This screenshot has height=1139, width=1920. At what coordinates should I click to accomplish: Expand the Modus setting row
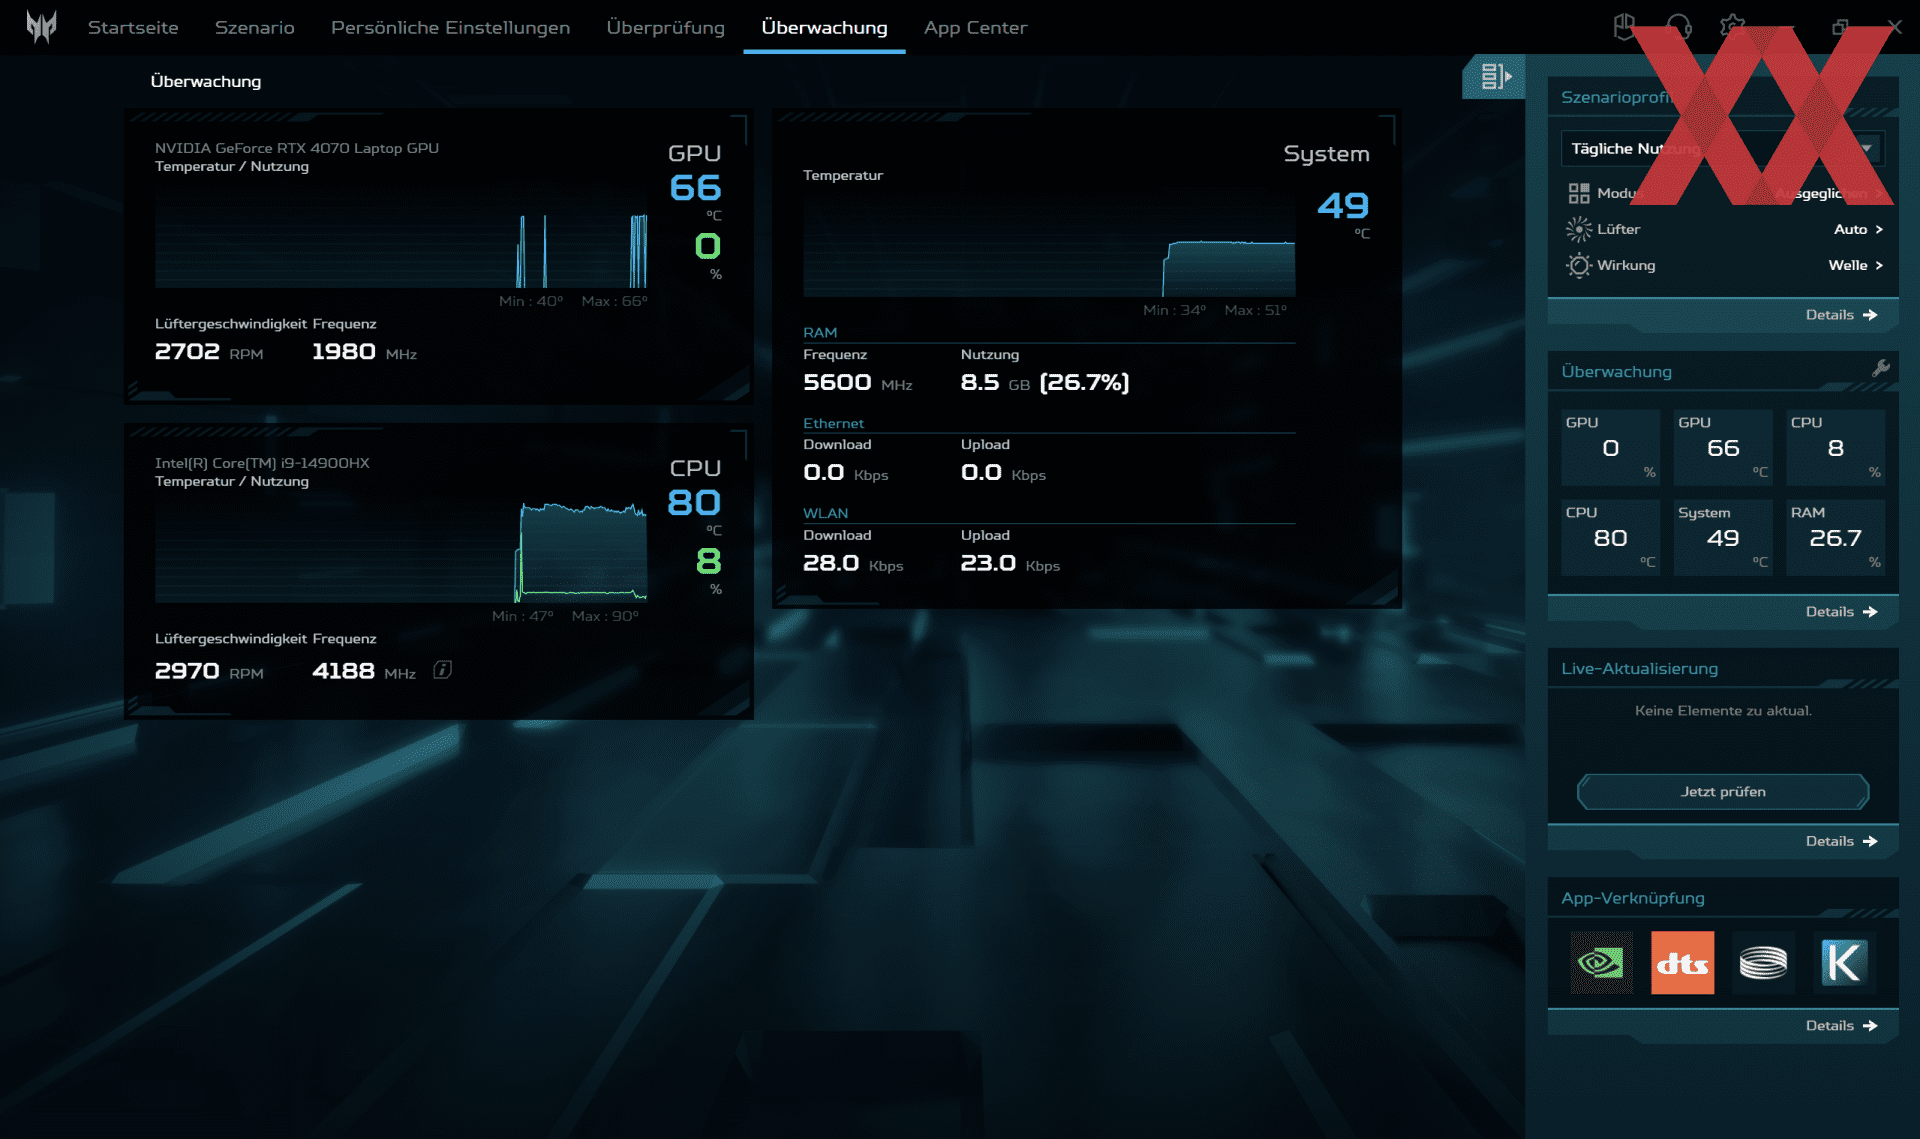pyautogui.click(x=1724, y=193)
